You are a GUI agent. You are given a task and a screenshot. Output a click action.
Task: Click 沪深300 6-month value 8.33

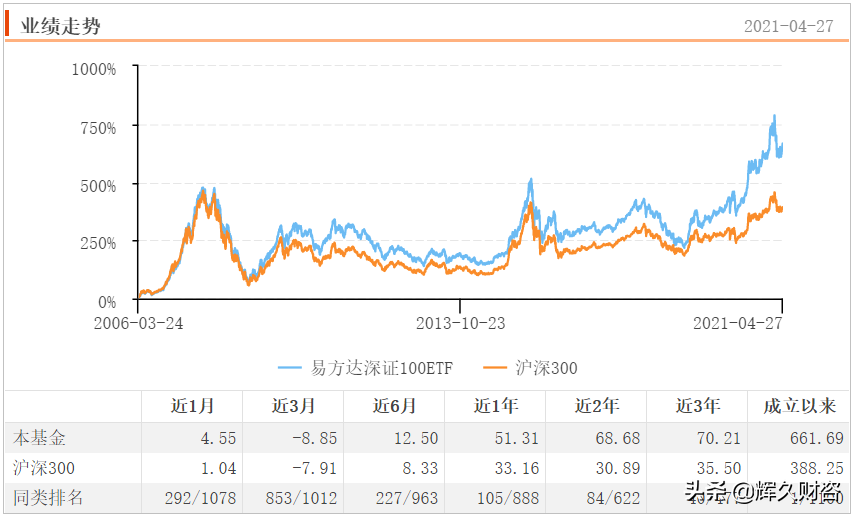tap(420, 468)
